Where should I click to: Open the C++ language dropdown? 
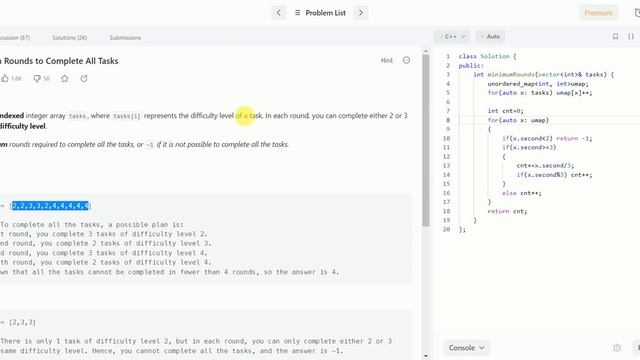pos(452,36)
